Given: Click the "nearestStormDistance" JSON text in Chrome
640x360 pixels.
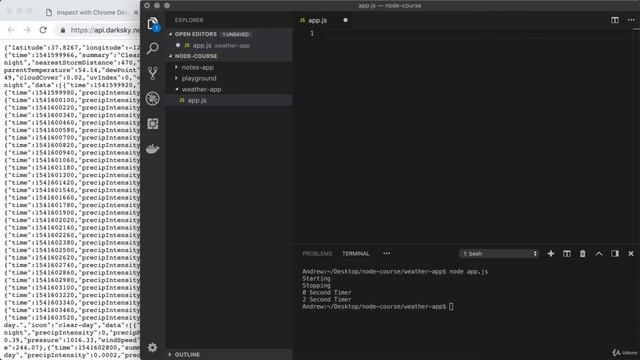Looking at the screenshot, I should [71, 63].
